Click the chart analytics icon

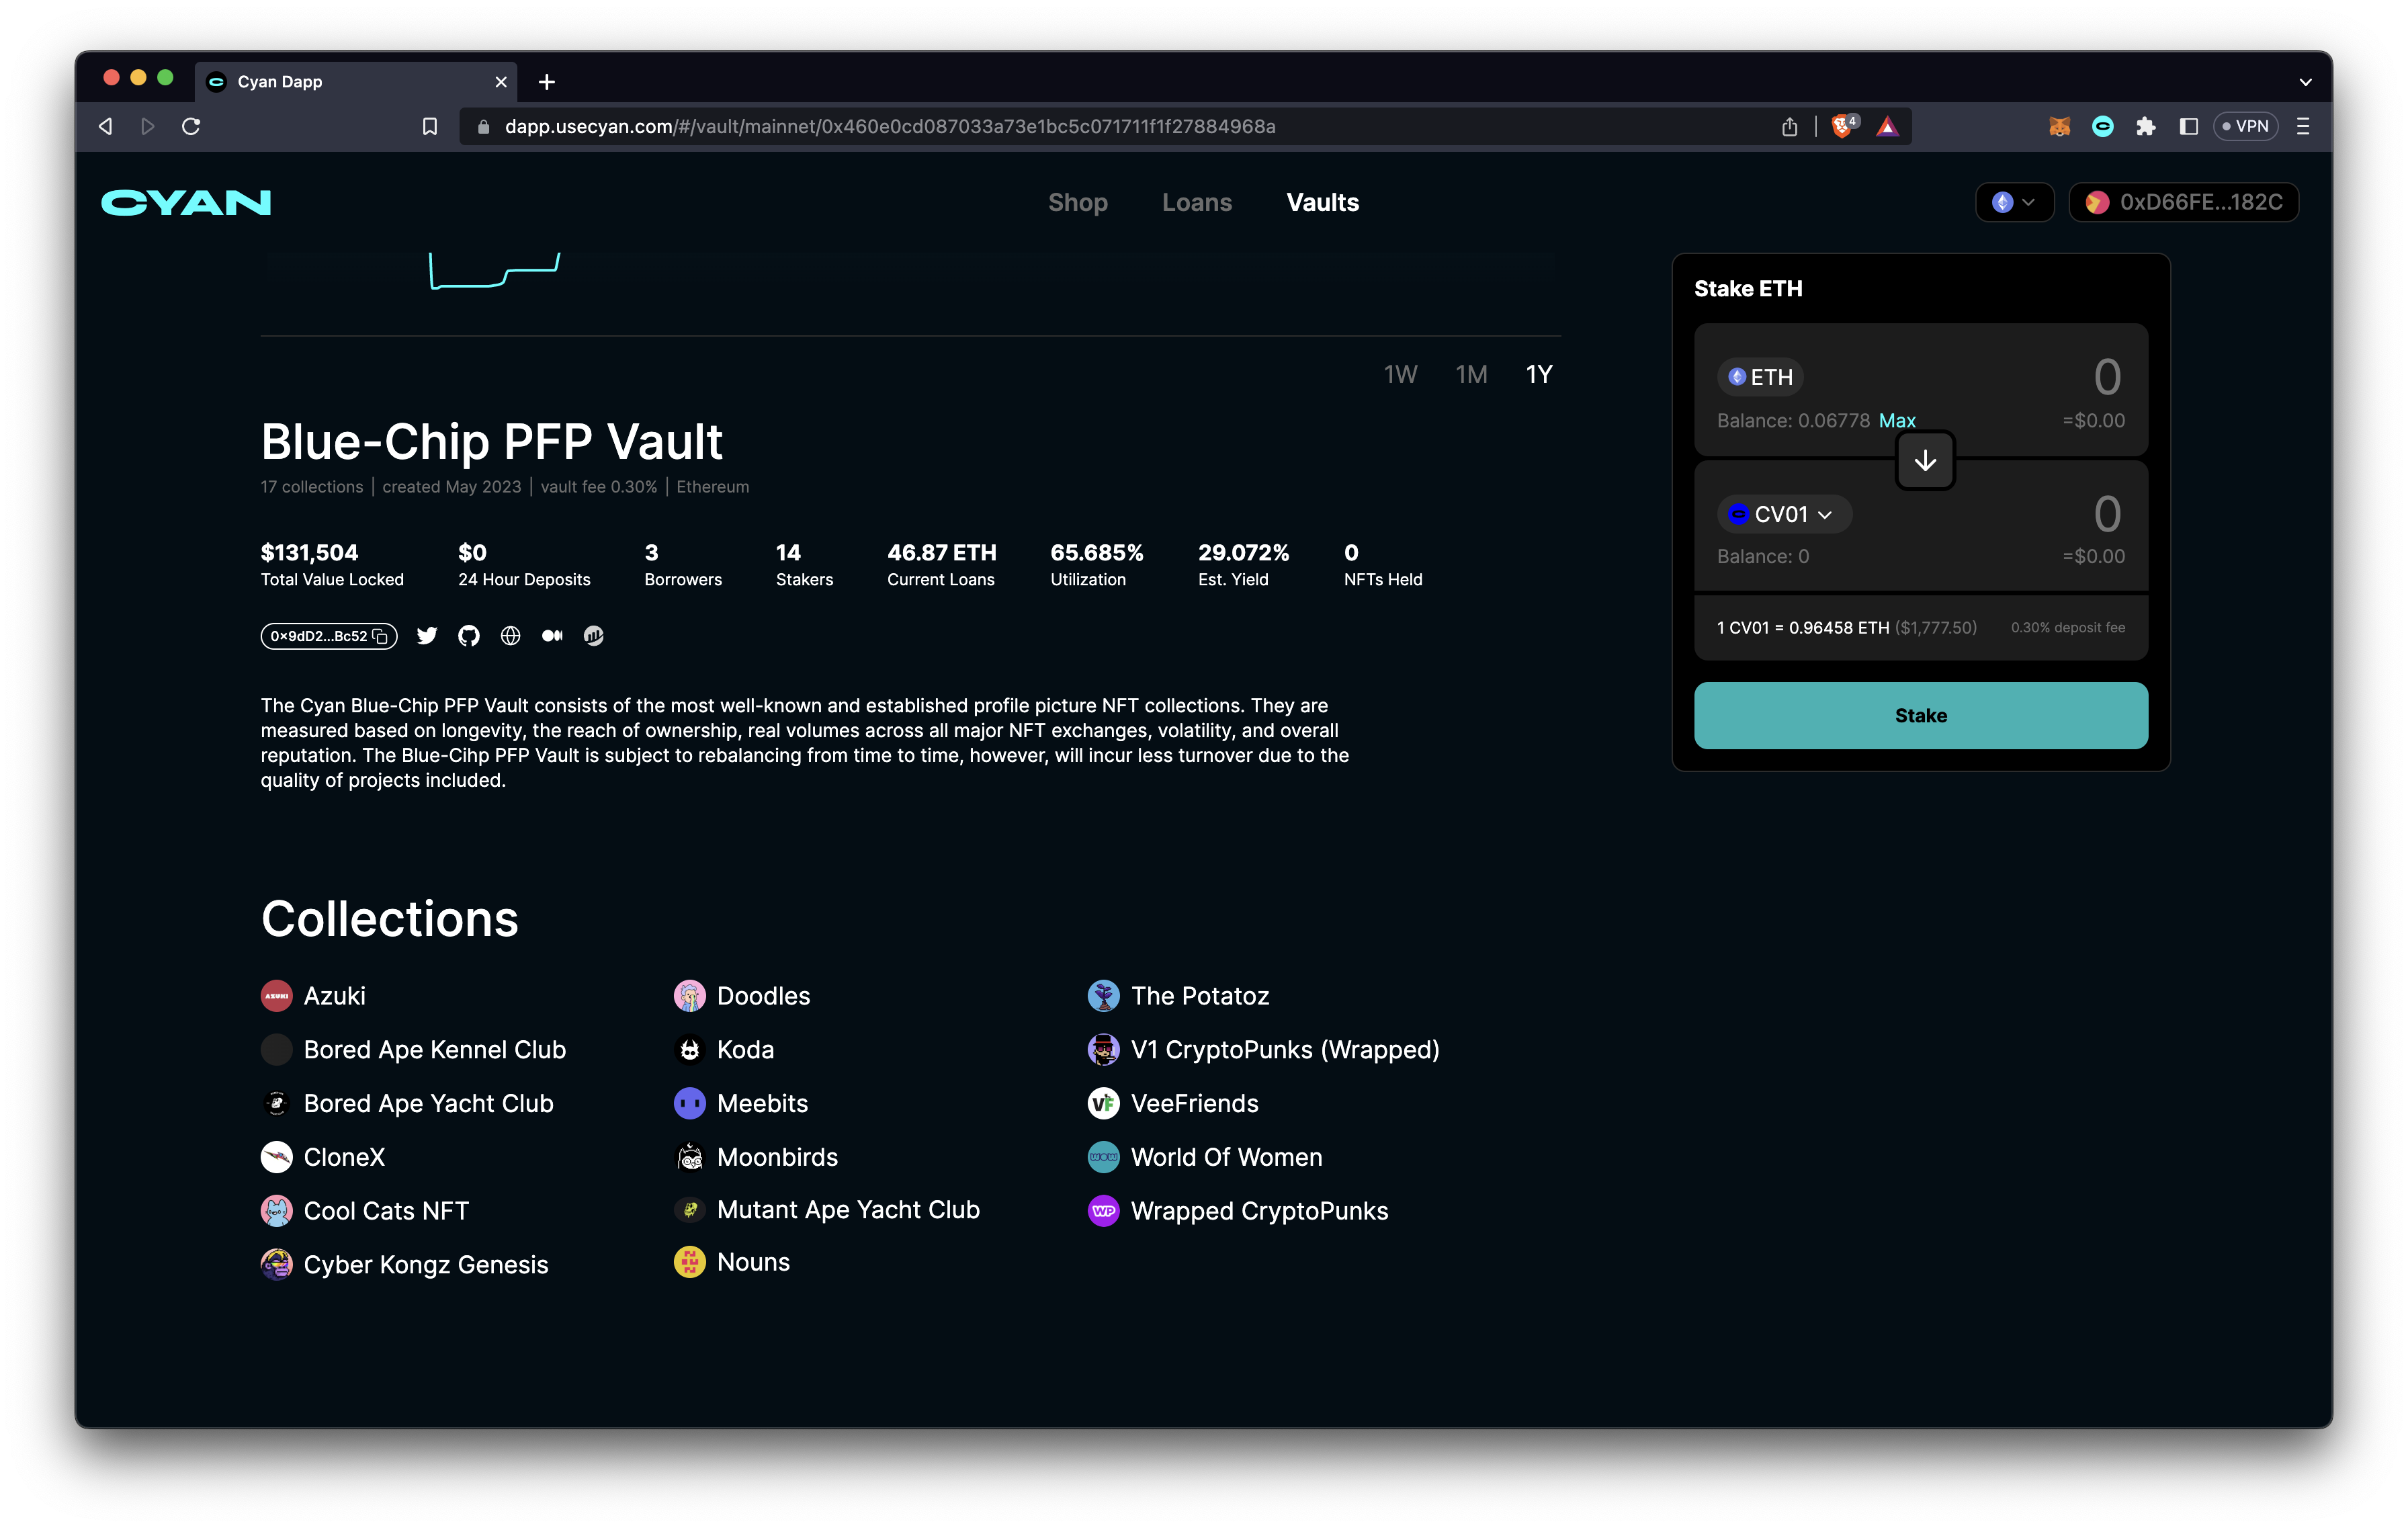594,636
